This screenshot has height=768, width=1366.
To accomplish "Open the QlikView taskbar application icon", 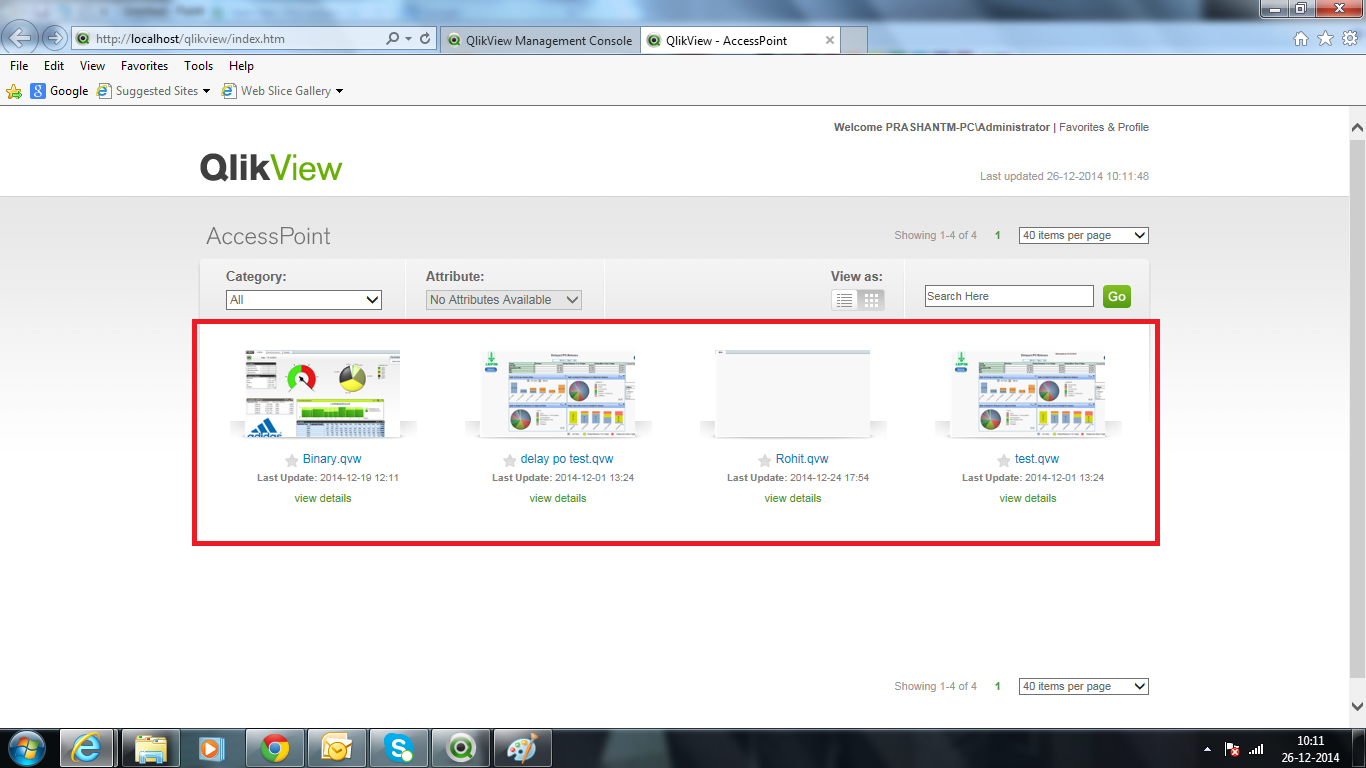I will coord(462,748).
